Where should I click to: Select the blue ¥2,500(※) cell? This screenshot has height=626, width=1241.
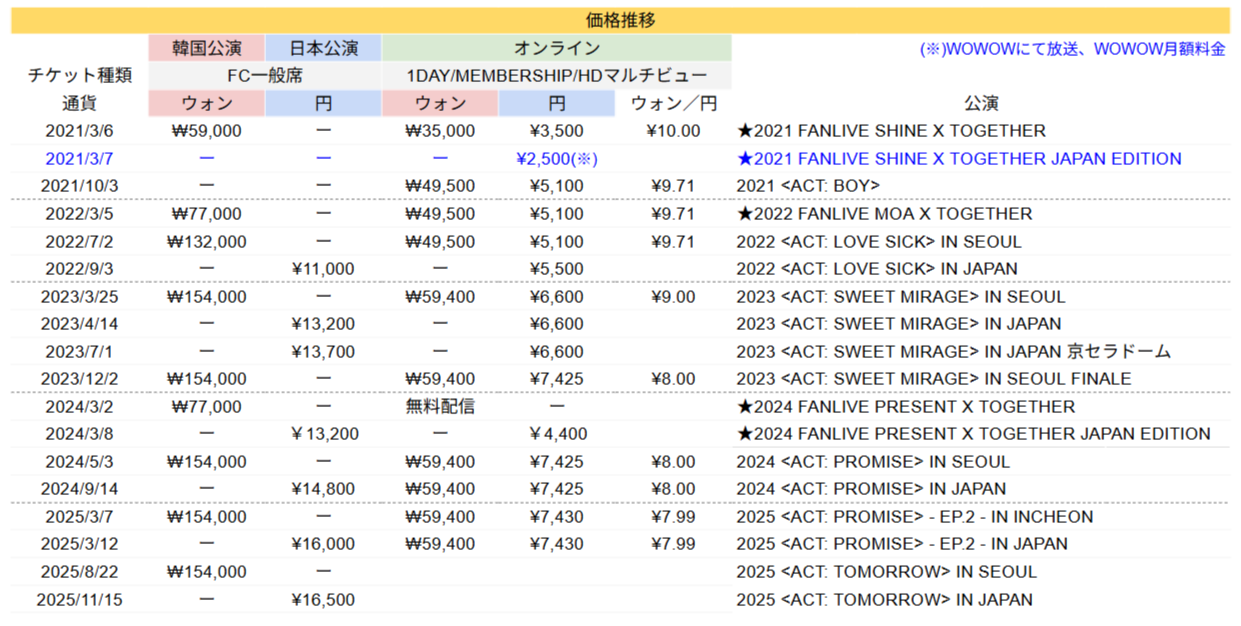point(557,158)
